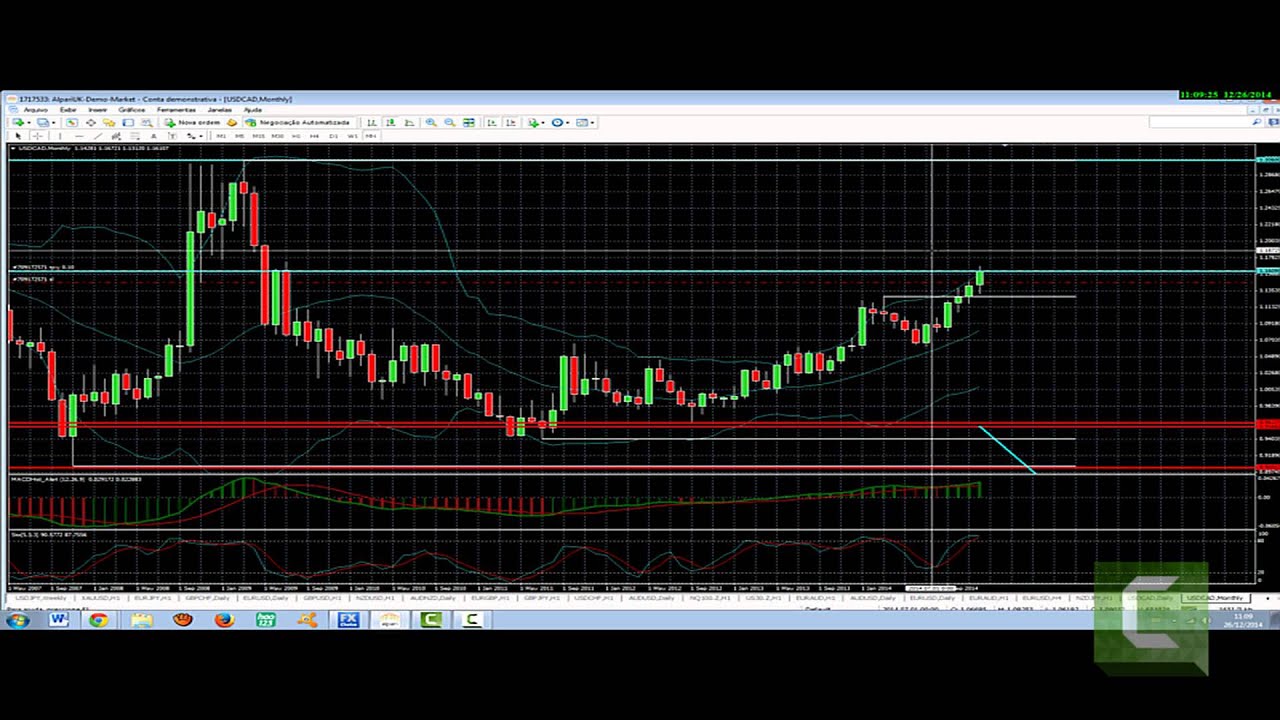
Task: Select the arrow cursor tool
Action: click(18, 136)
